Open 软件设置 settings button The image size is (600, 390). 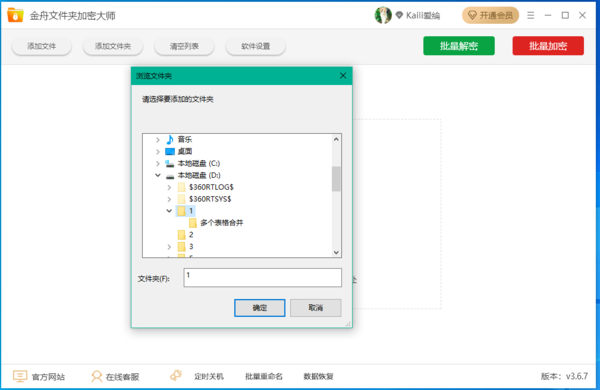(x=256, y=46)
